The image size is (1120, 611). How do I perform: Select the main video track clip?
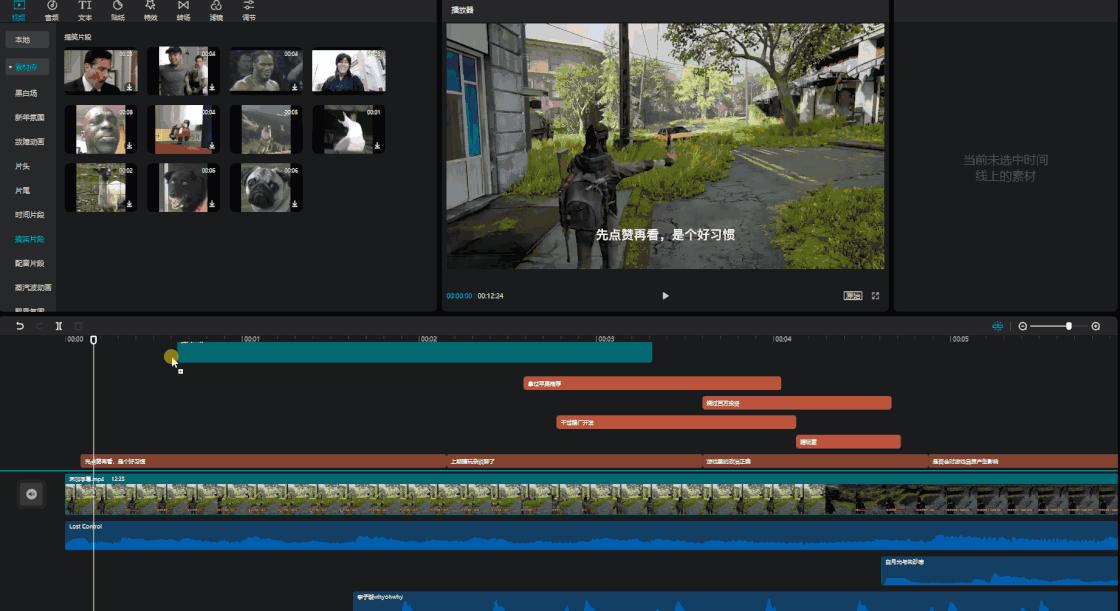591,495
